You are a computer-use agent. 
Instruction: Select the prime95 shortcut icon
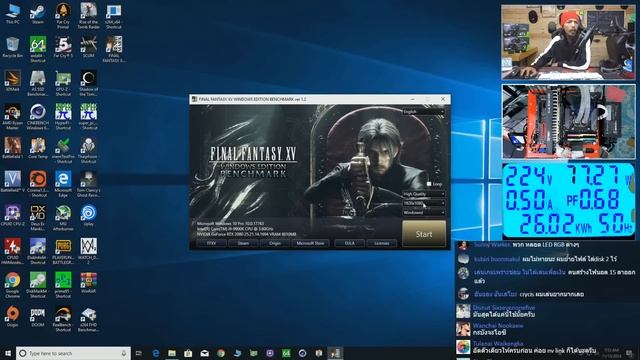point(63,285)
